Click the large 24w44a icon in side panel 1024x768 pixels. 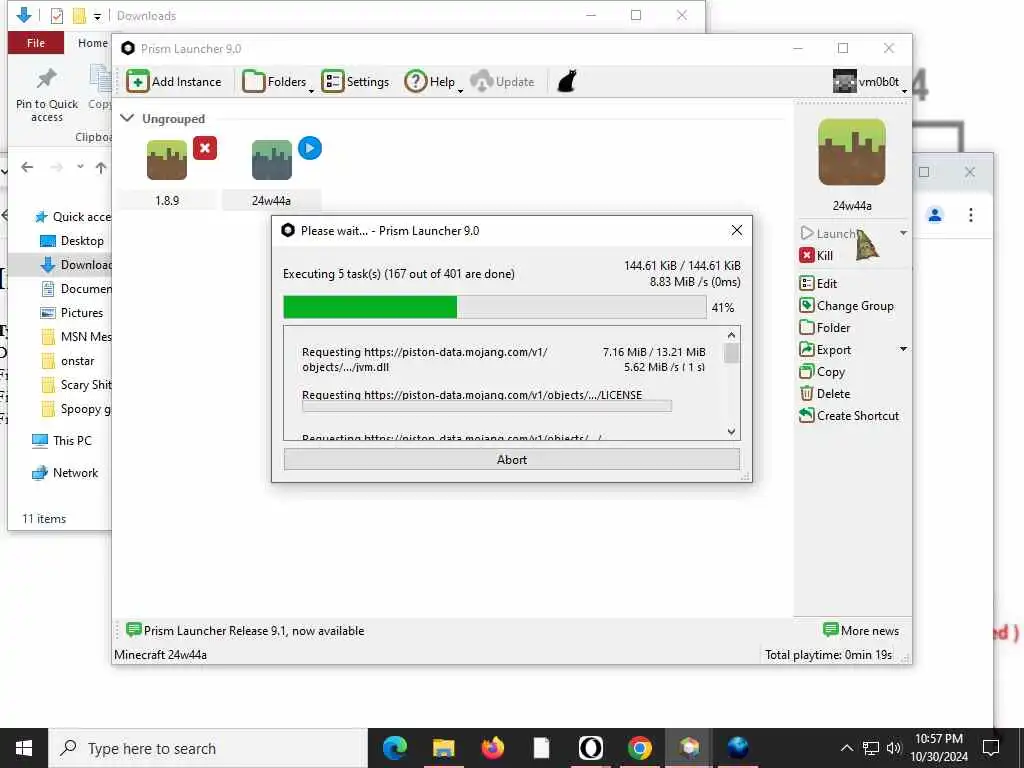pos(852,152)
